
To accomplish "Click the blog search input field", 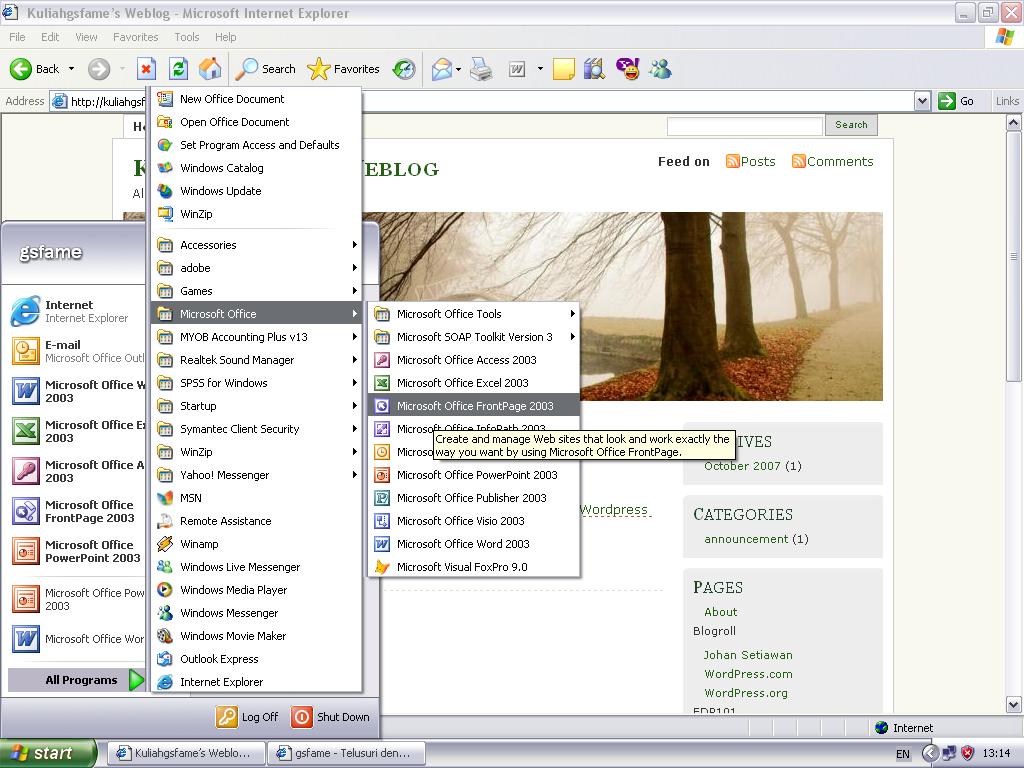I will coord(744,125).
